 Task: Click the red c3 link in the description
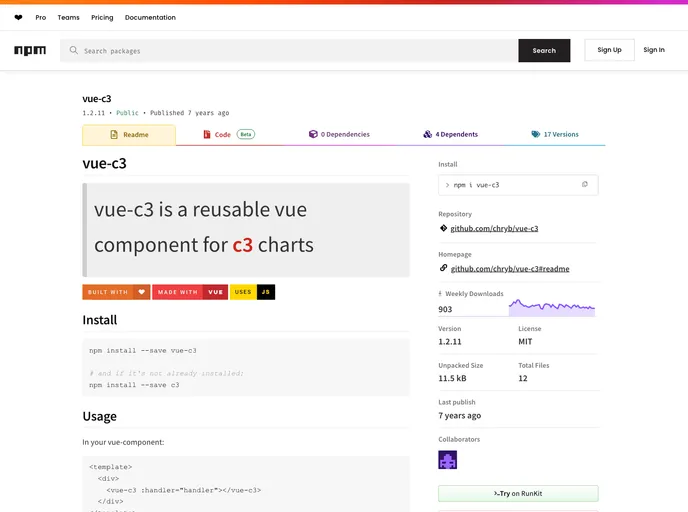243,245
